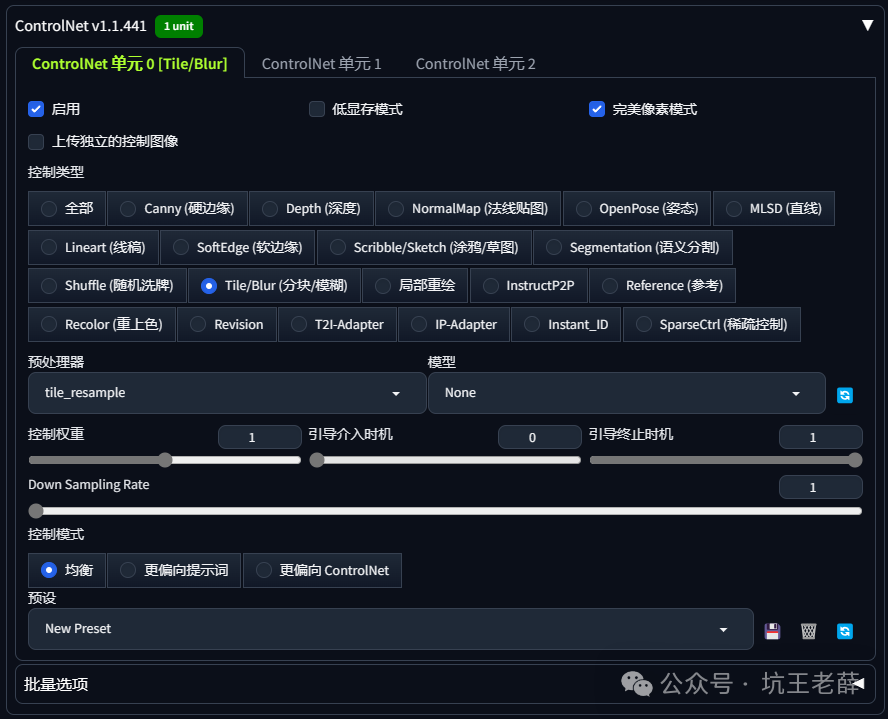The width and height of the screenshot is (888, 719).
Task: Check 上传独立的控制图像 option
Action: pos(36,142)
